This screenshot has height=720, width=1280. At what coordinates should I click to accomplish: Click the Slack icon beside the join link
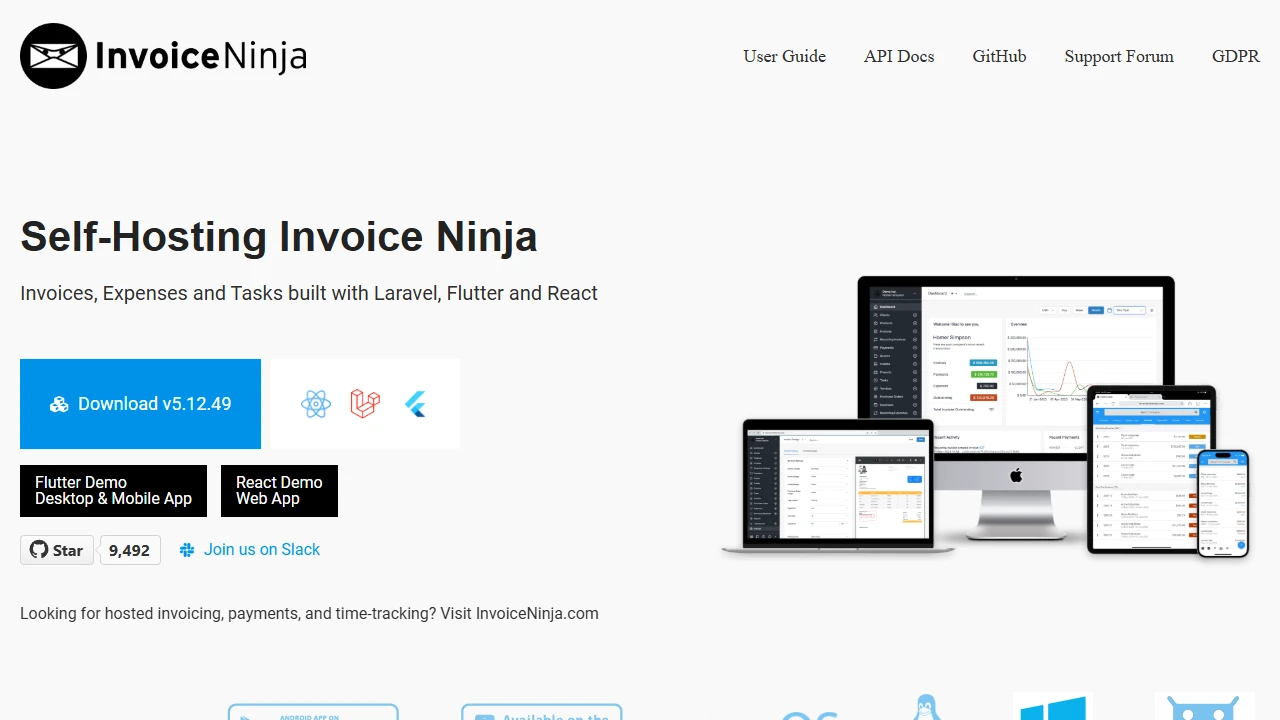[x=187, y=550]
